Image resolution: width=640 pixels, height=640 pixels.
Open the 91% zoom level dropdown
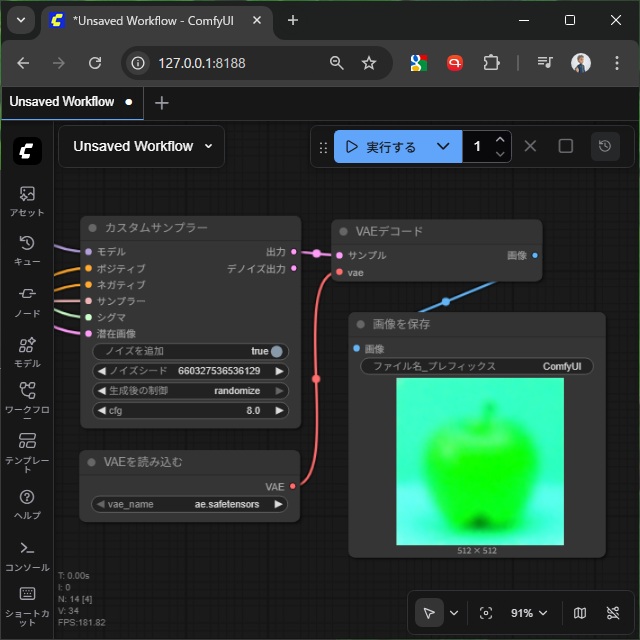(x=529, y=613)
